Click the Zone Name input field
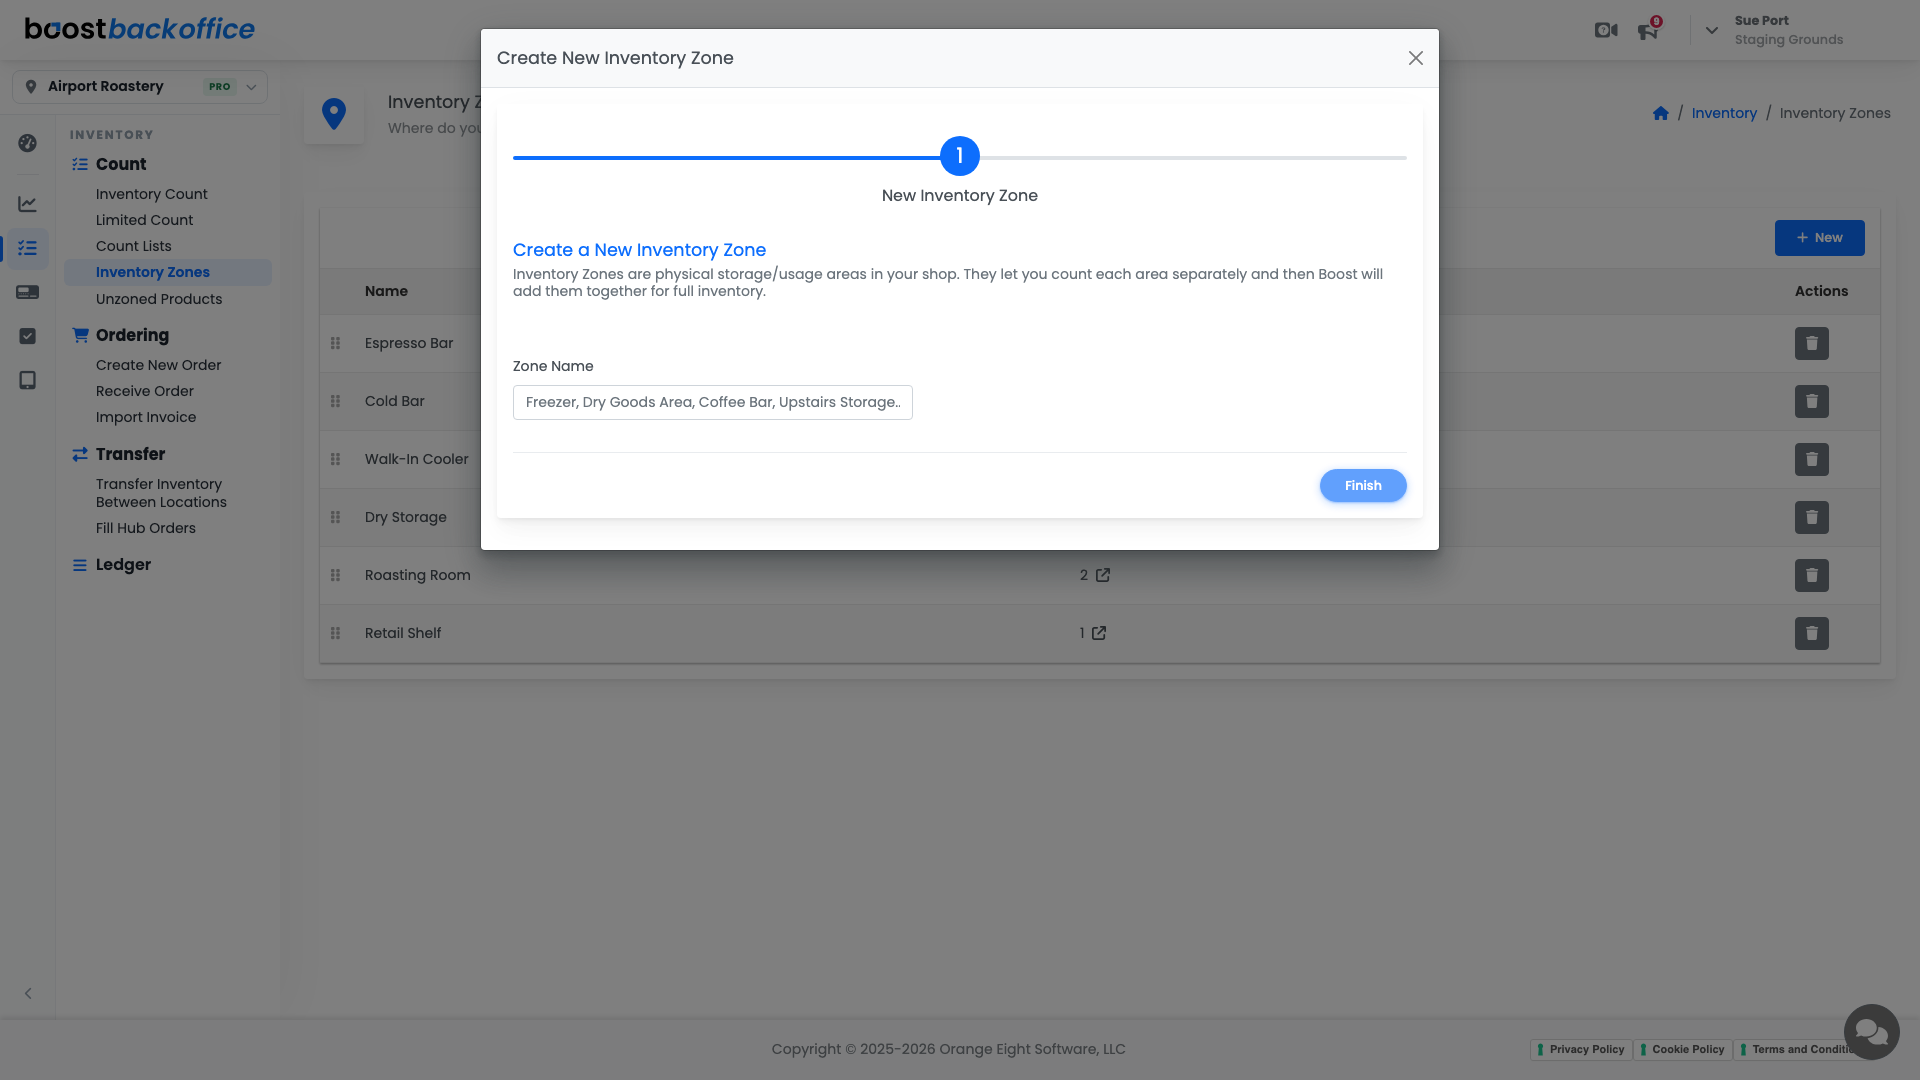This screenshot has height=1080, width=1920. pyautogui.click(x=712, y=402)
